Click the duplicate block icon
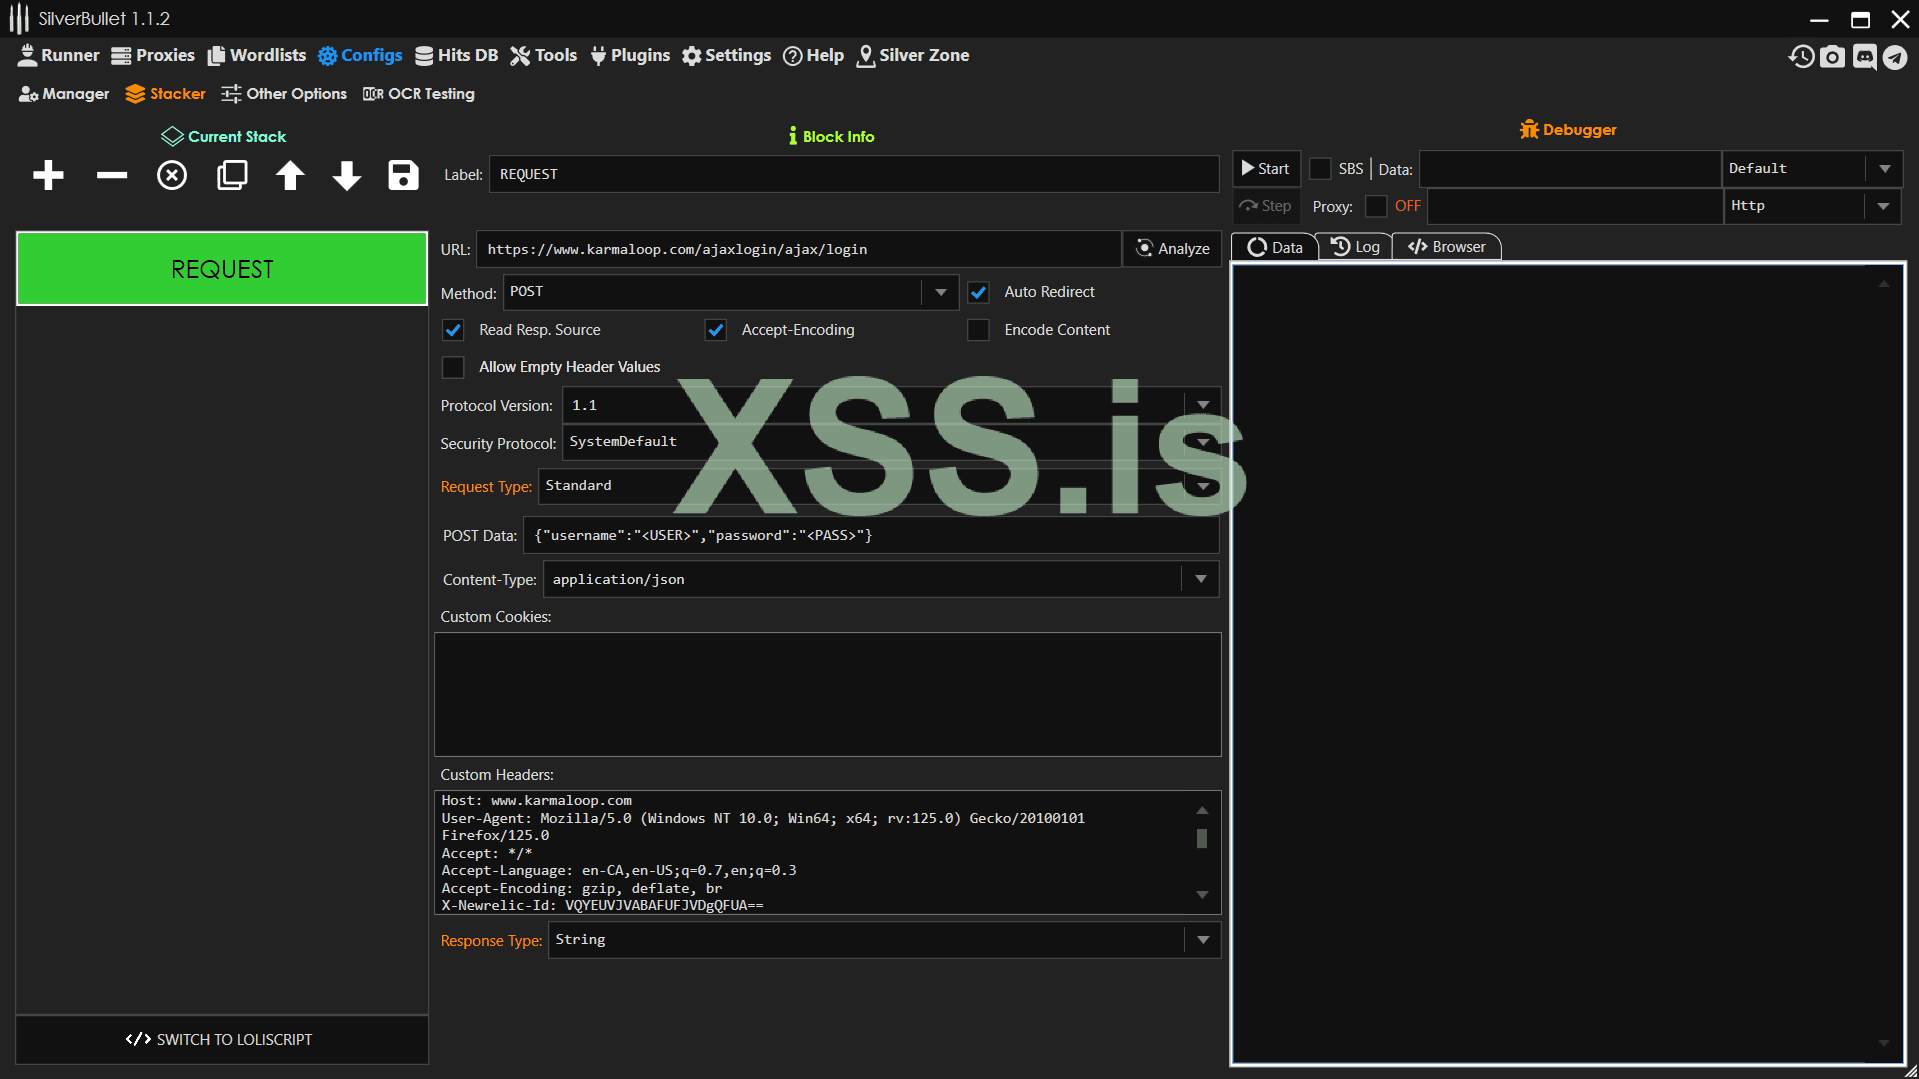 click(x=232, y=176)
